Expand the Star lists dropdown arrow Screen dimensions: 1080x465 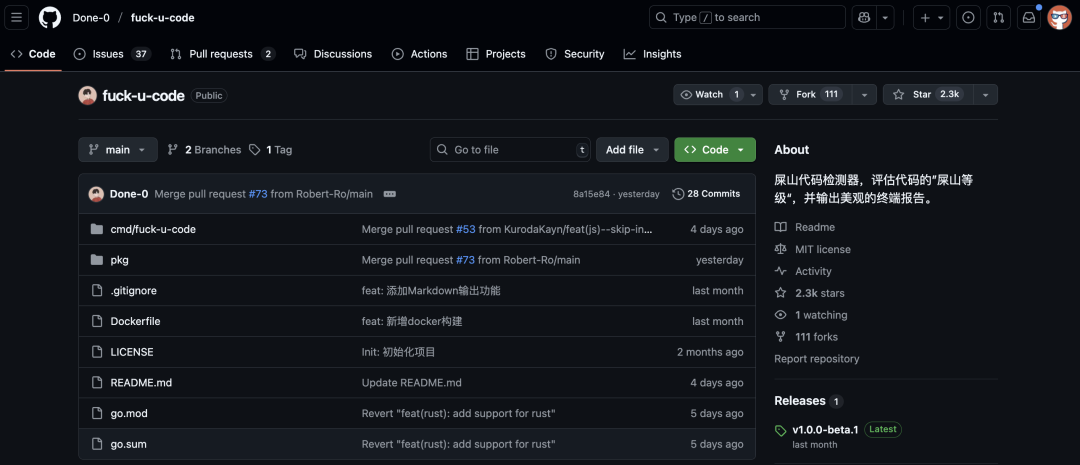click(x=986, y=94)
